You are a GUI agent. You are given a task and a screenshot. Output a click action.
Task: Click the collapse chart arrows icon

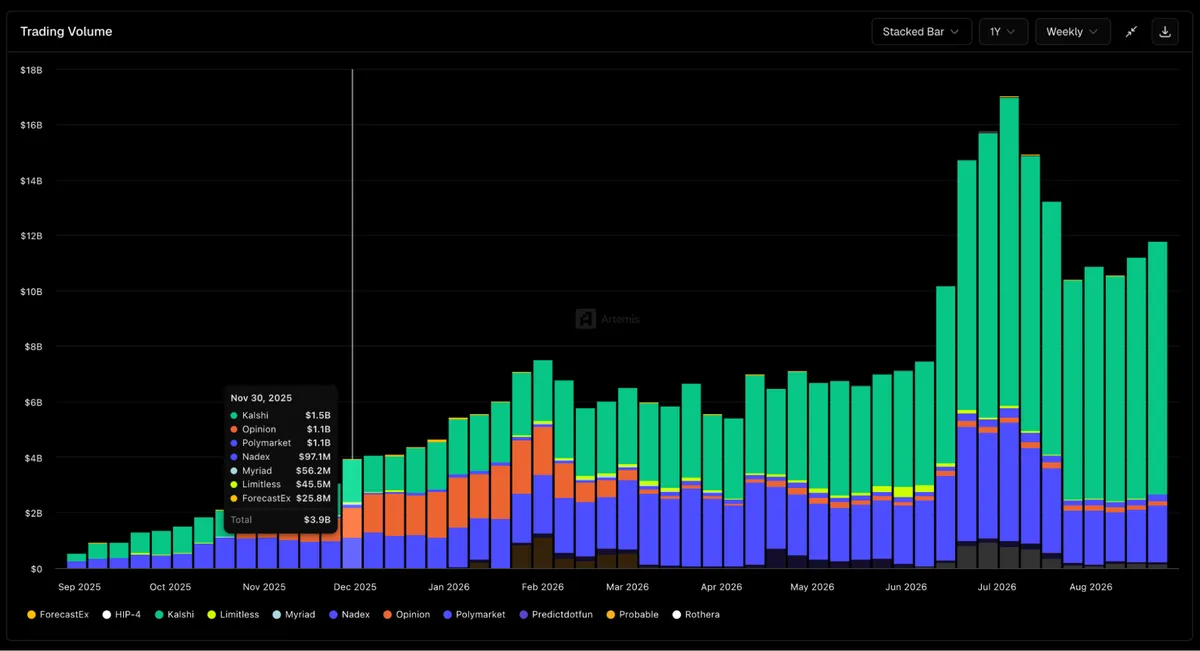[x=1131, y=32]
